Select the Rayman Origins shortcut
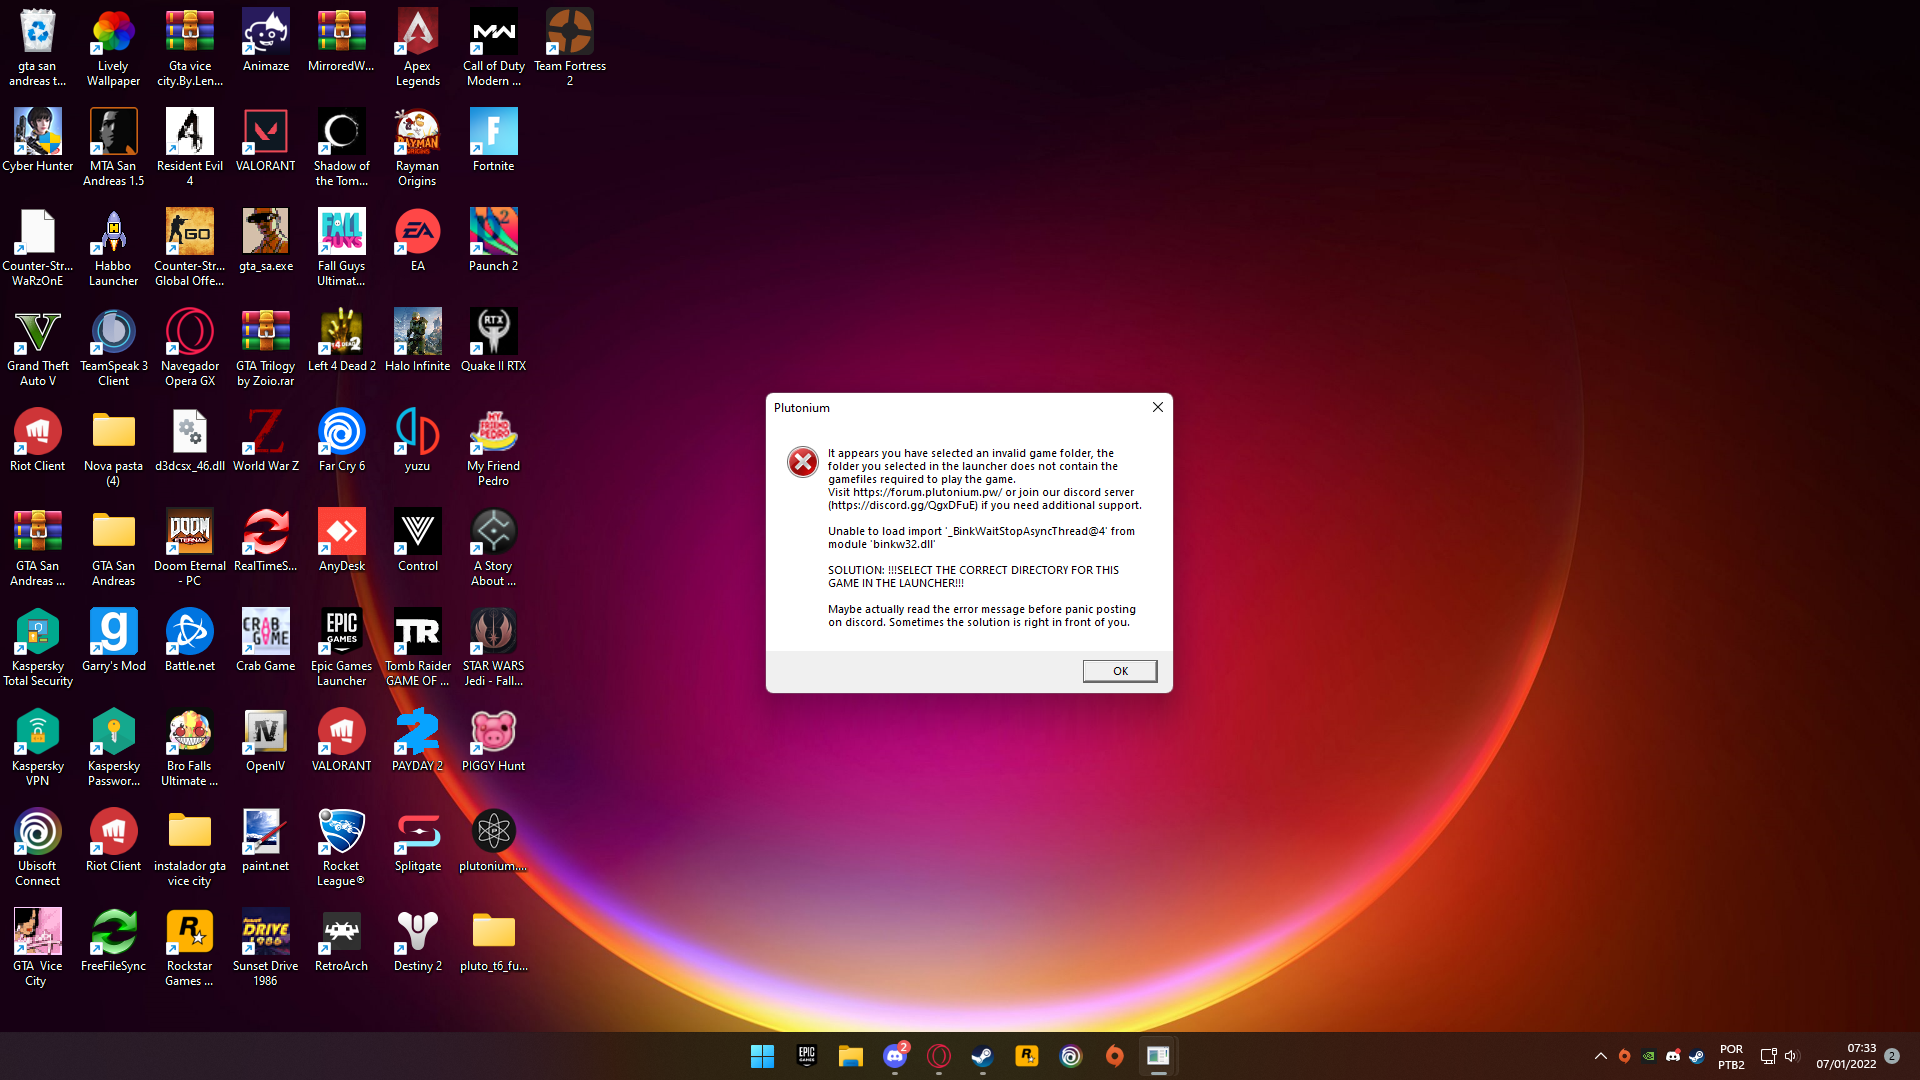 click(x=418, y=148)
